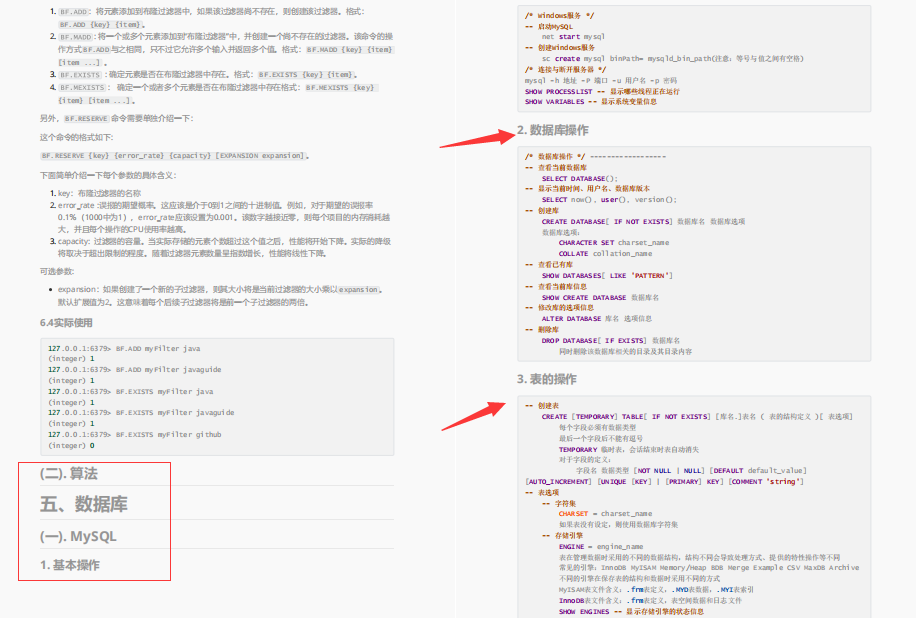
Task: Click the 'CREATE [TEMPORARY] TABLE' statement
Action: click(697, 417)
